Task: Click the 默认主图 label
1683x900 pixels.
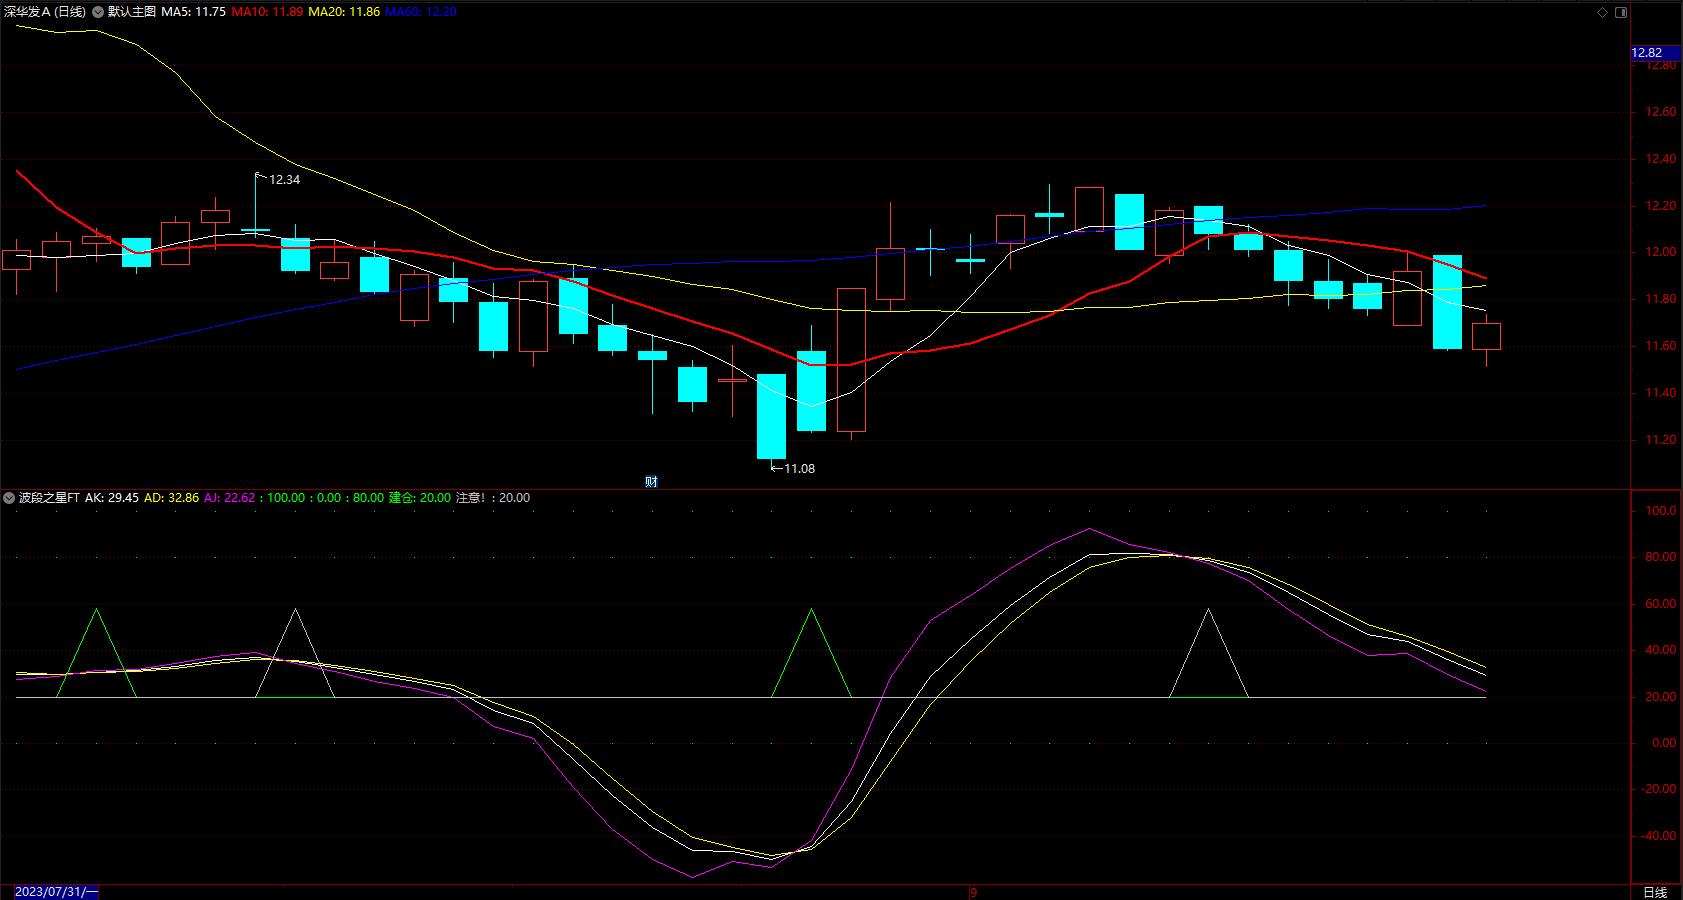Action: tap(132, 12)
